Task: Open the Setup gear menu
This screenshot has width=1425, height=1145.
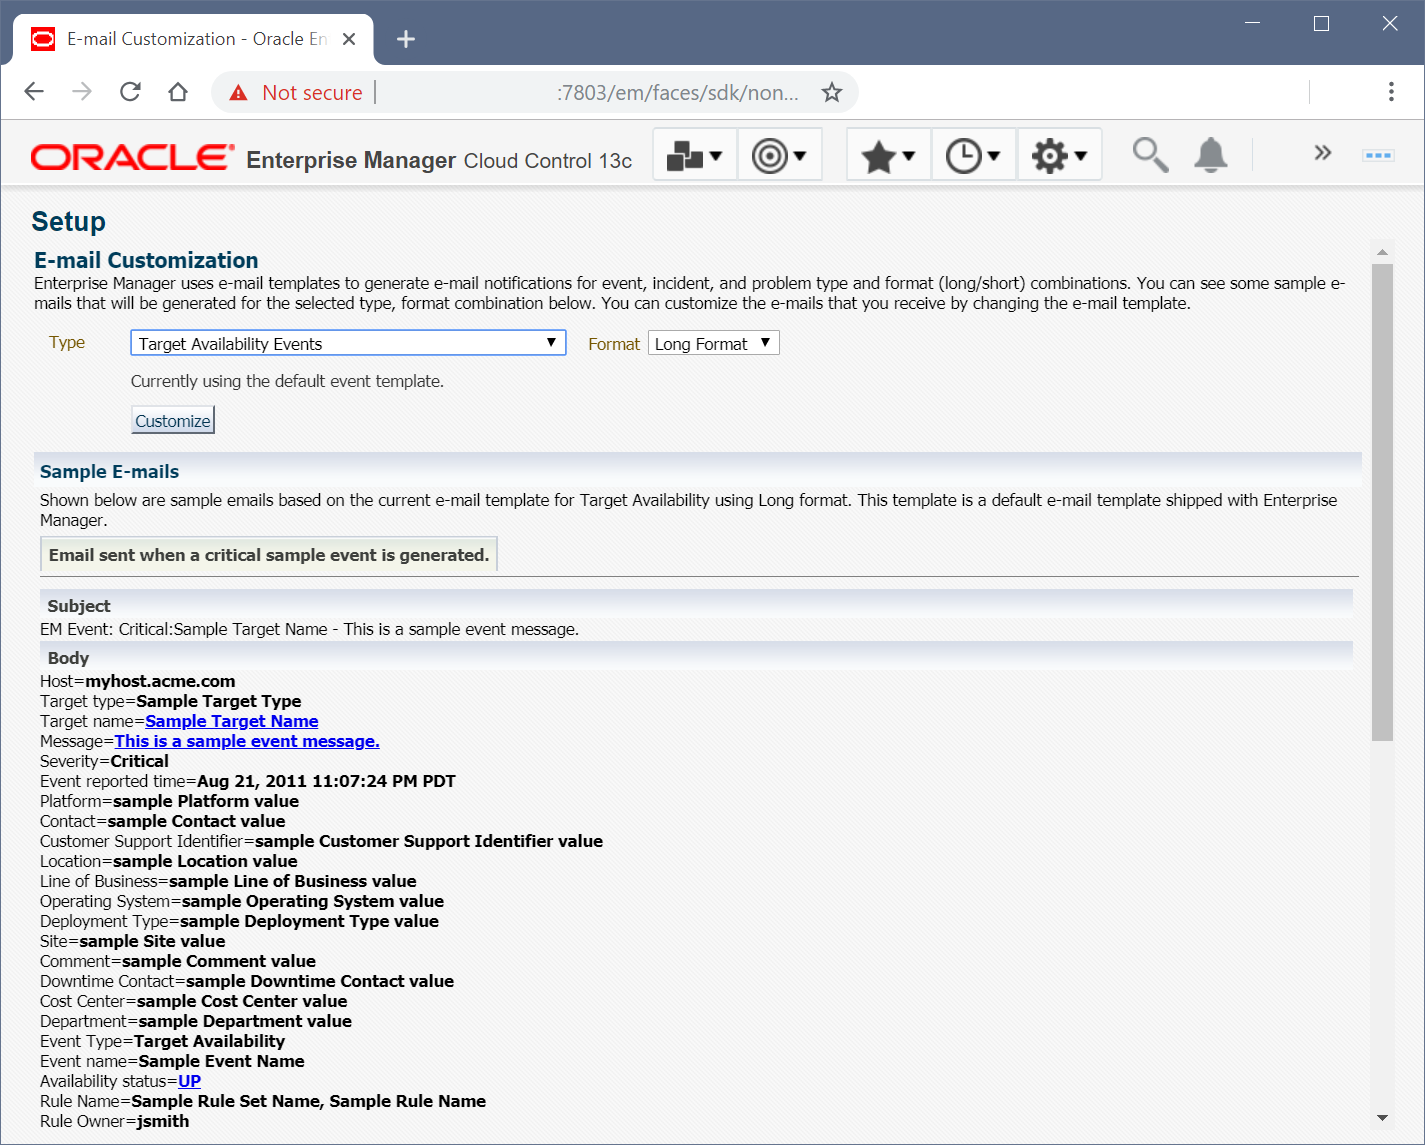Action: tap(1059, 155)
